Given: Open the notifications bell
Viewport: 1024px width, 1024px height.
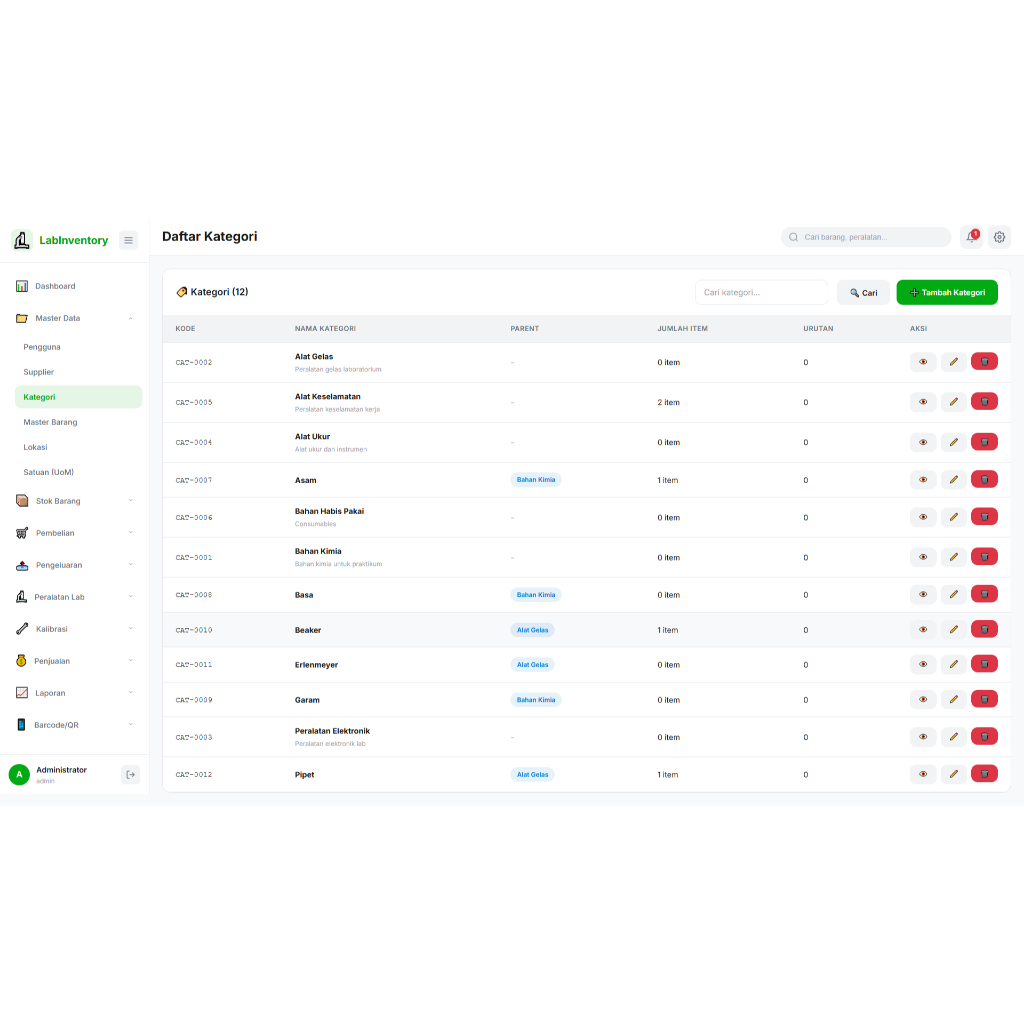Looking at the screenshot, I should [x=972, y=237].
